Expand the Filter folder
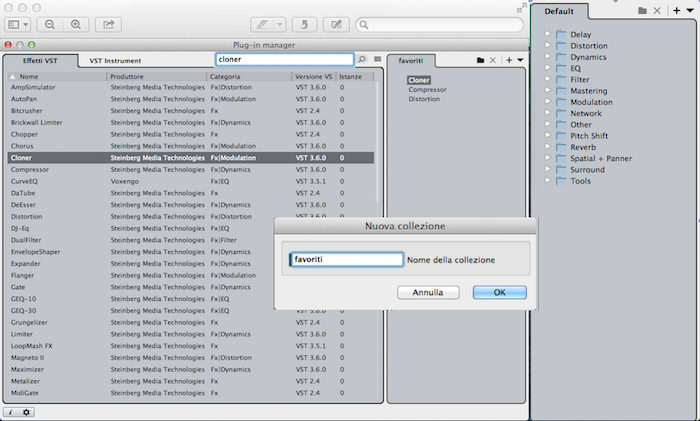The width and height of the screenshot is (700, 421). [x=548, y=79]
